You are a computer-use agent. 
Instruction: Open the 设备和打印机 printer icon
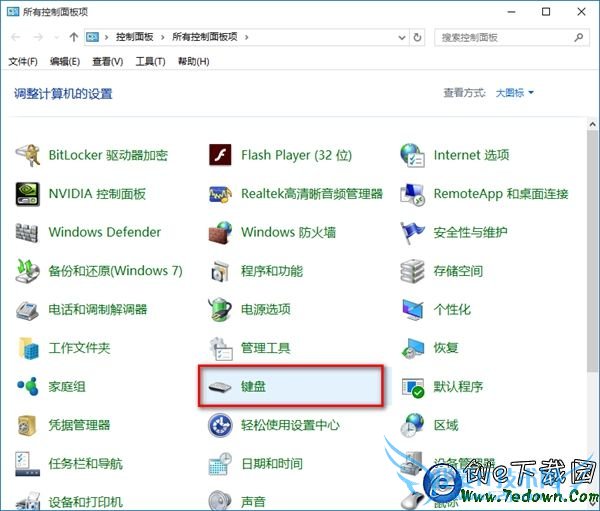[x=28, y=500]
